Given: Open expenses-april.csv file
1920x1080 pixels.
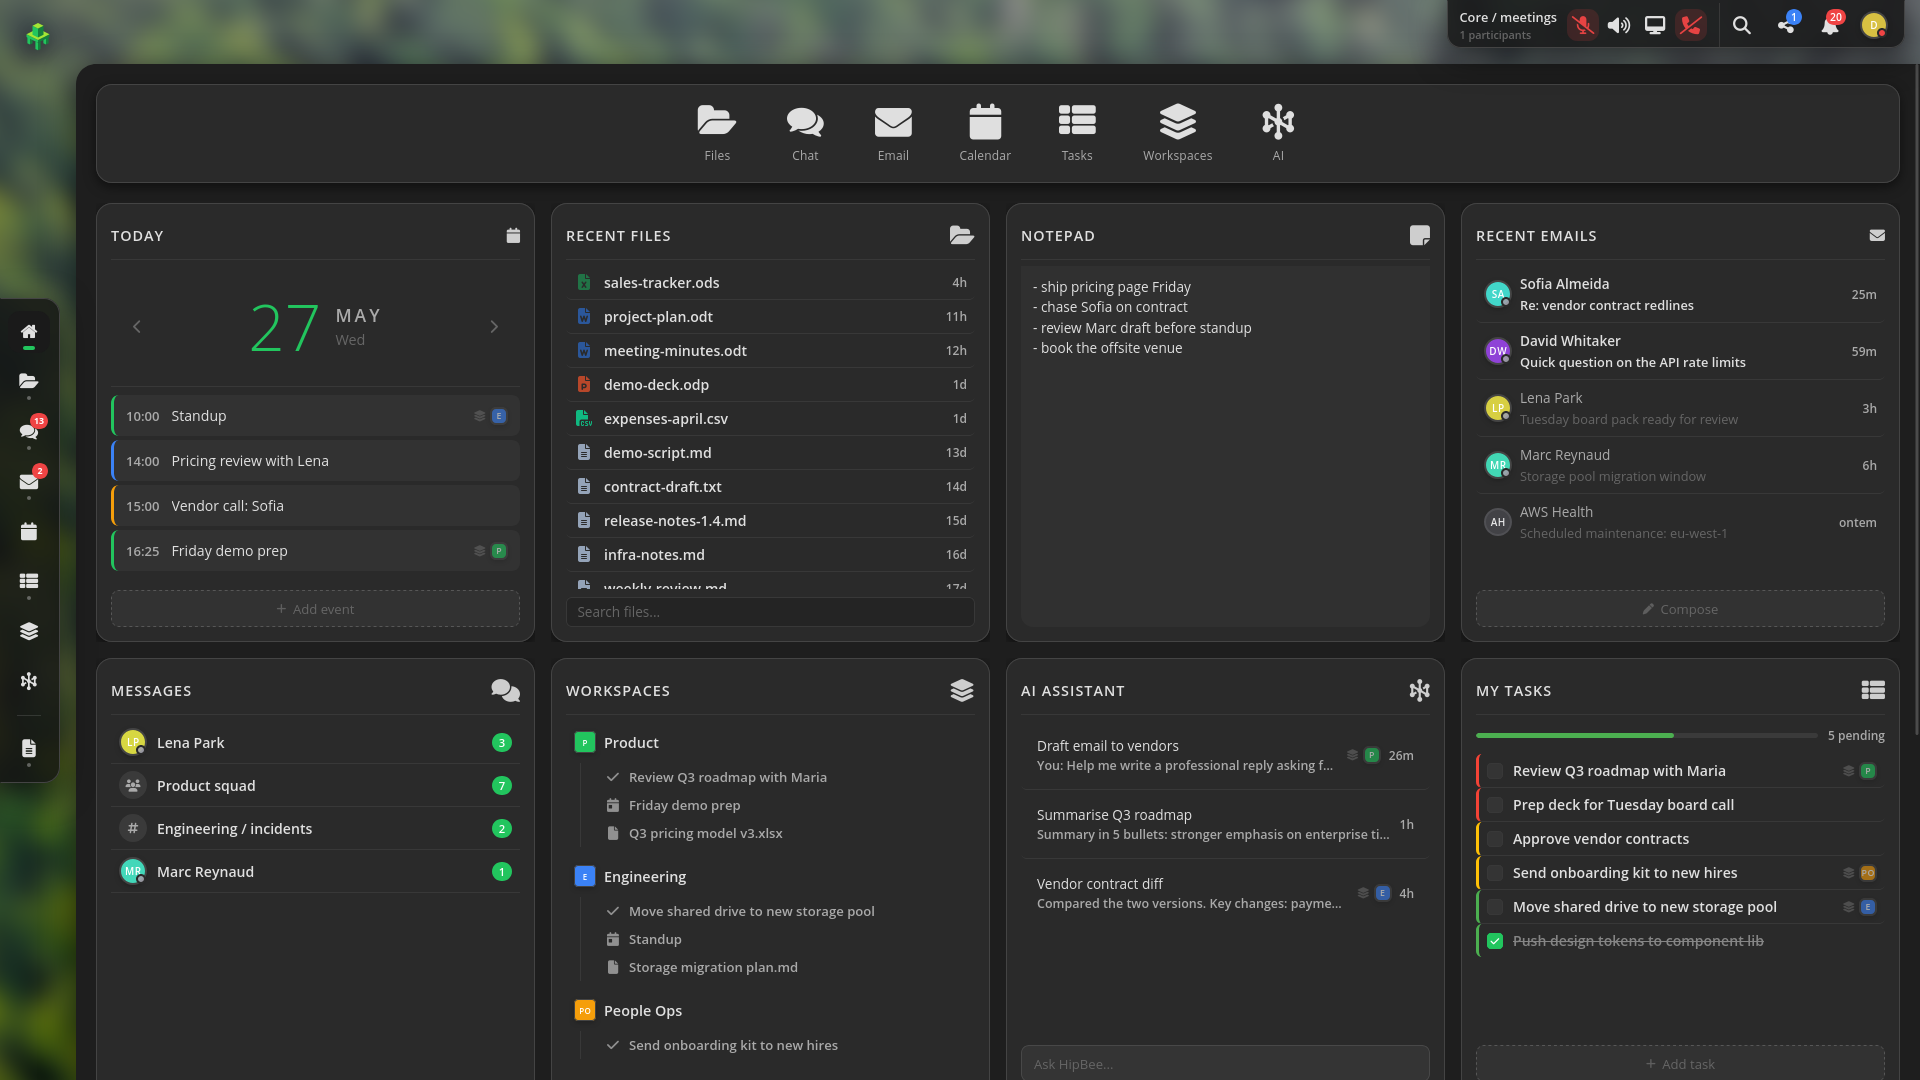Looking at the screenshot, I should [x=770, y=419].
